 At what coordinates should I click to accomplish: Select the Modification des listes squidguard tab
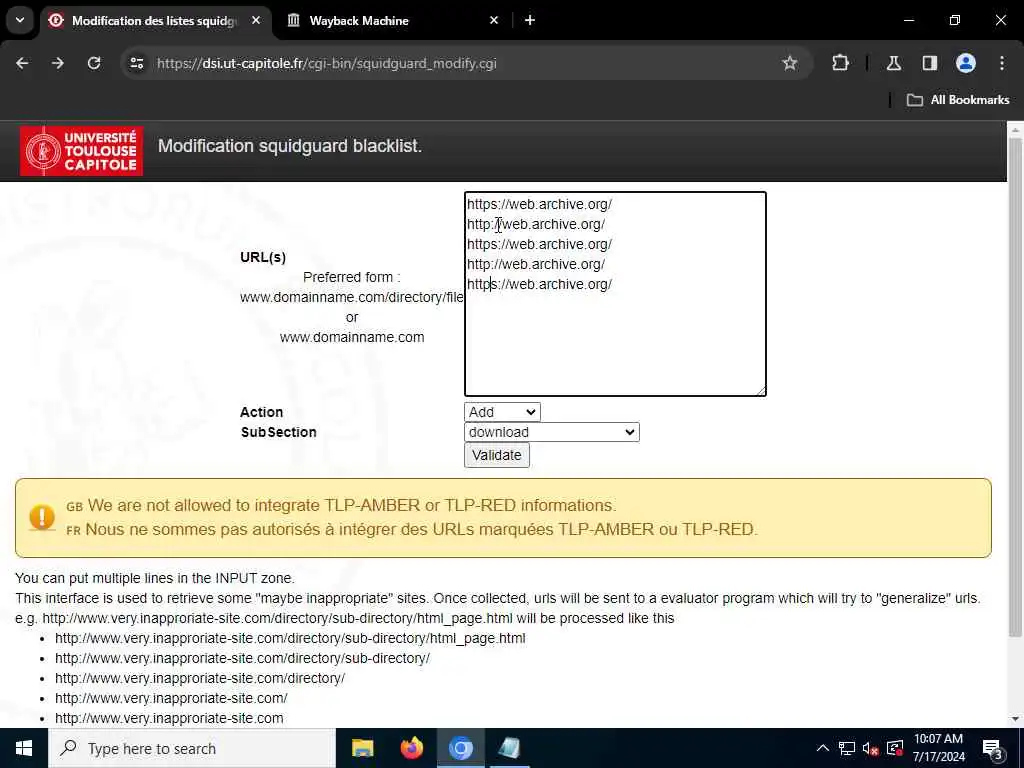click(153, 21)
